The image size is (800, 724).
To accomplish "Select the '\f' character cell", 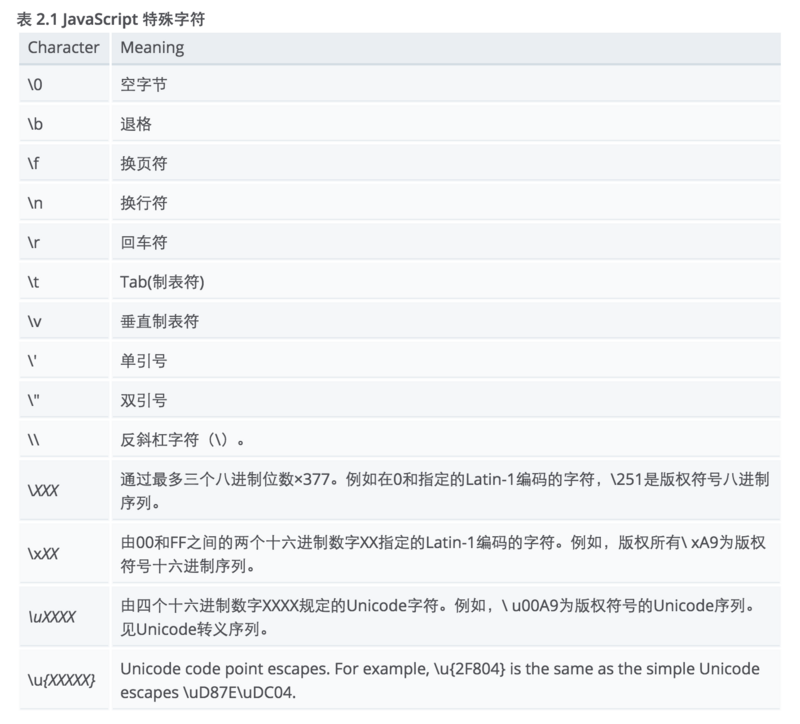I will (x=64, y=163).
